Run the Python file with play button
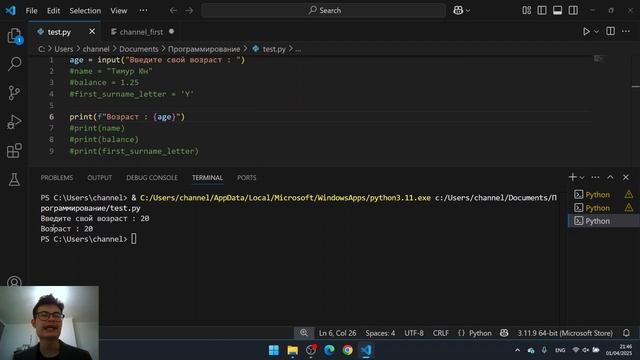This screenshot has height=360, width=640. tap(586, 31)
